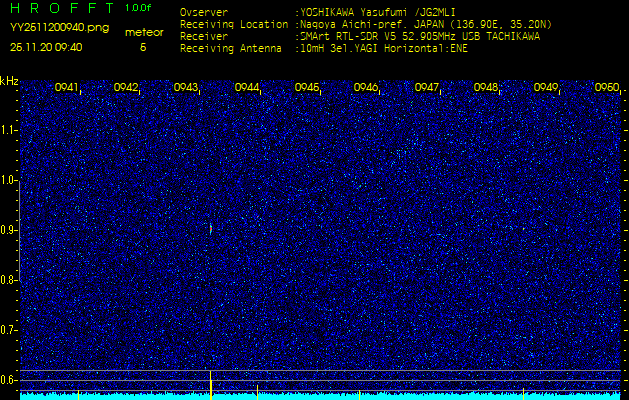Image resolution: width=629 pixels, height=400 pixels.
Task: Select the 0947 time marker
Action: (426, 88)
